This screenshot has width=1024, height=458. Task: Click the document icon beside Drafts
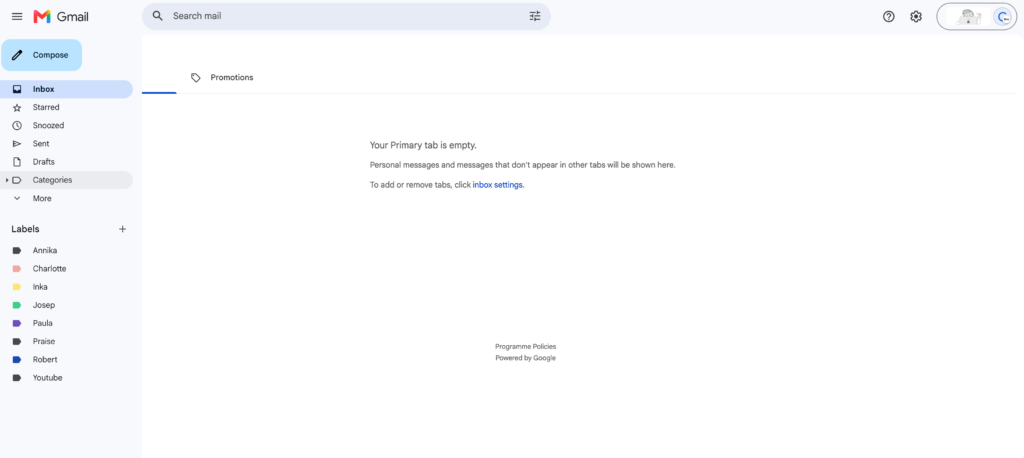pos(17,162)
